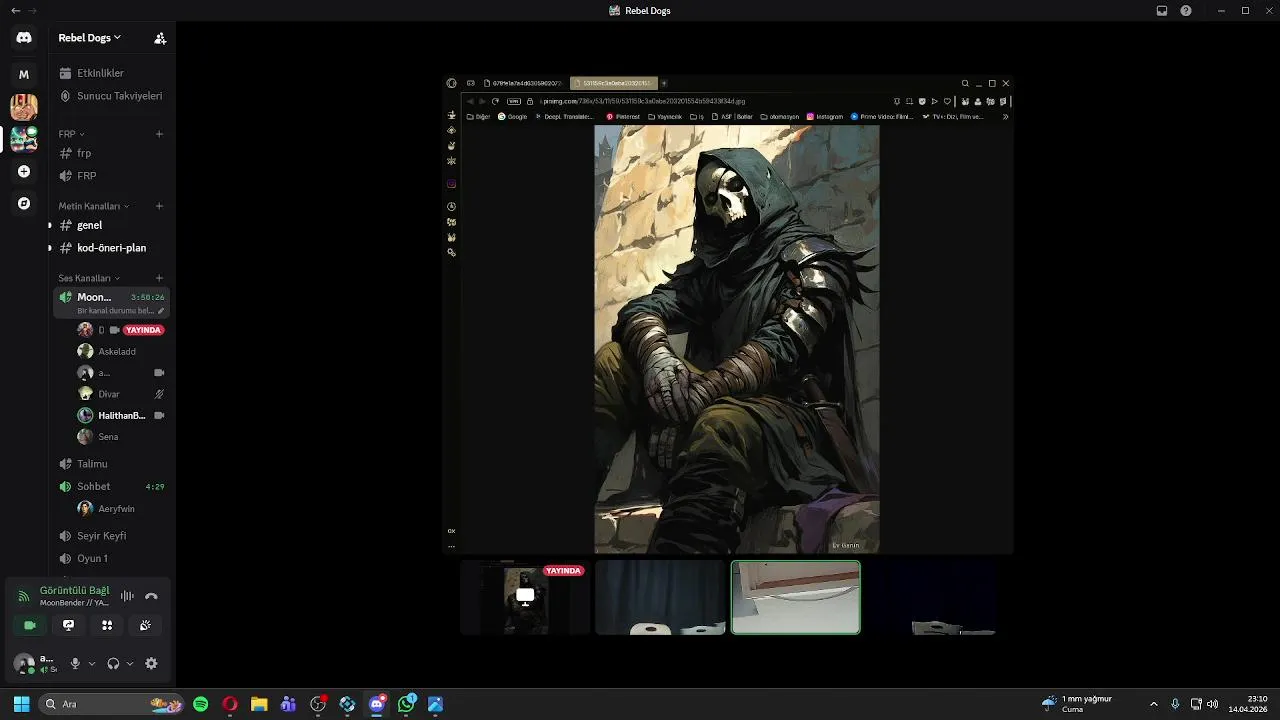Viewport: 1280px width, 720px height.
Task: Select the green-highlighted camera thumbnail
Action: (796, 597)
